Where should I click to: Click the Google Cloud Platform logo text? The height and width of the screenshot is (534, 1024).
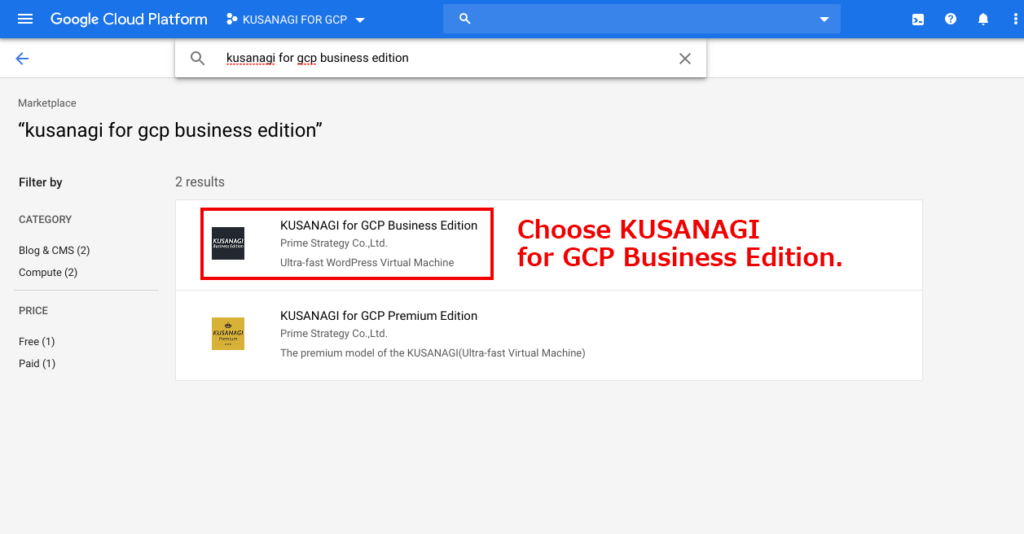pyautogui.click(x=129, y=19)
